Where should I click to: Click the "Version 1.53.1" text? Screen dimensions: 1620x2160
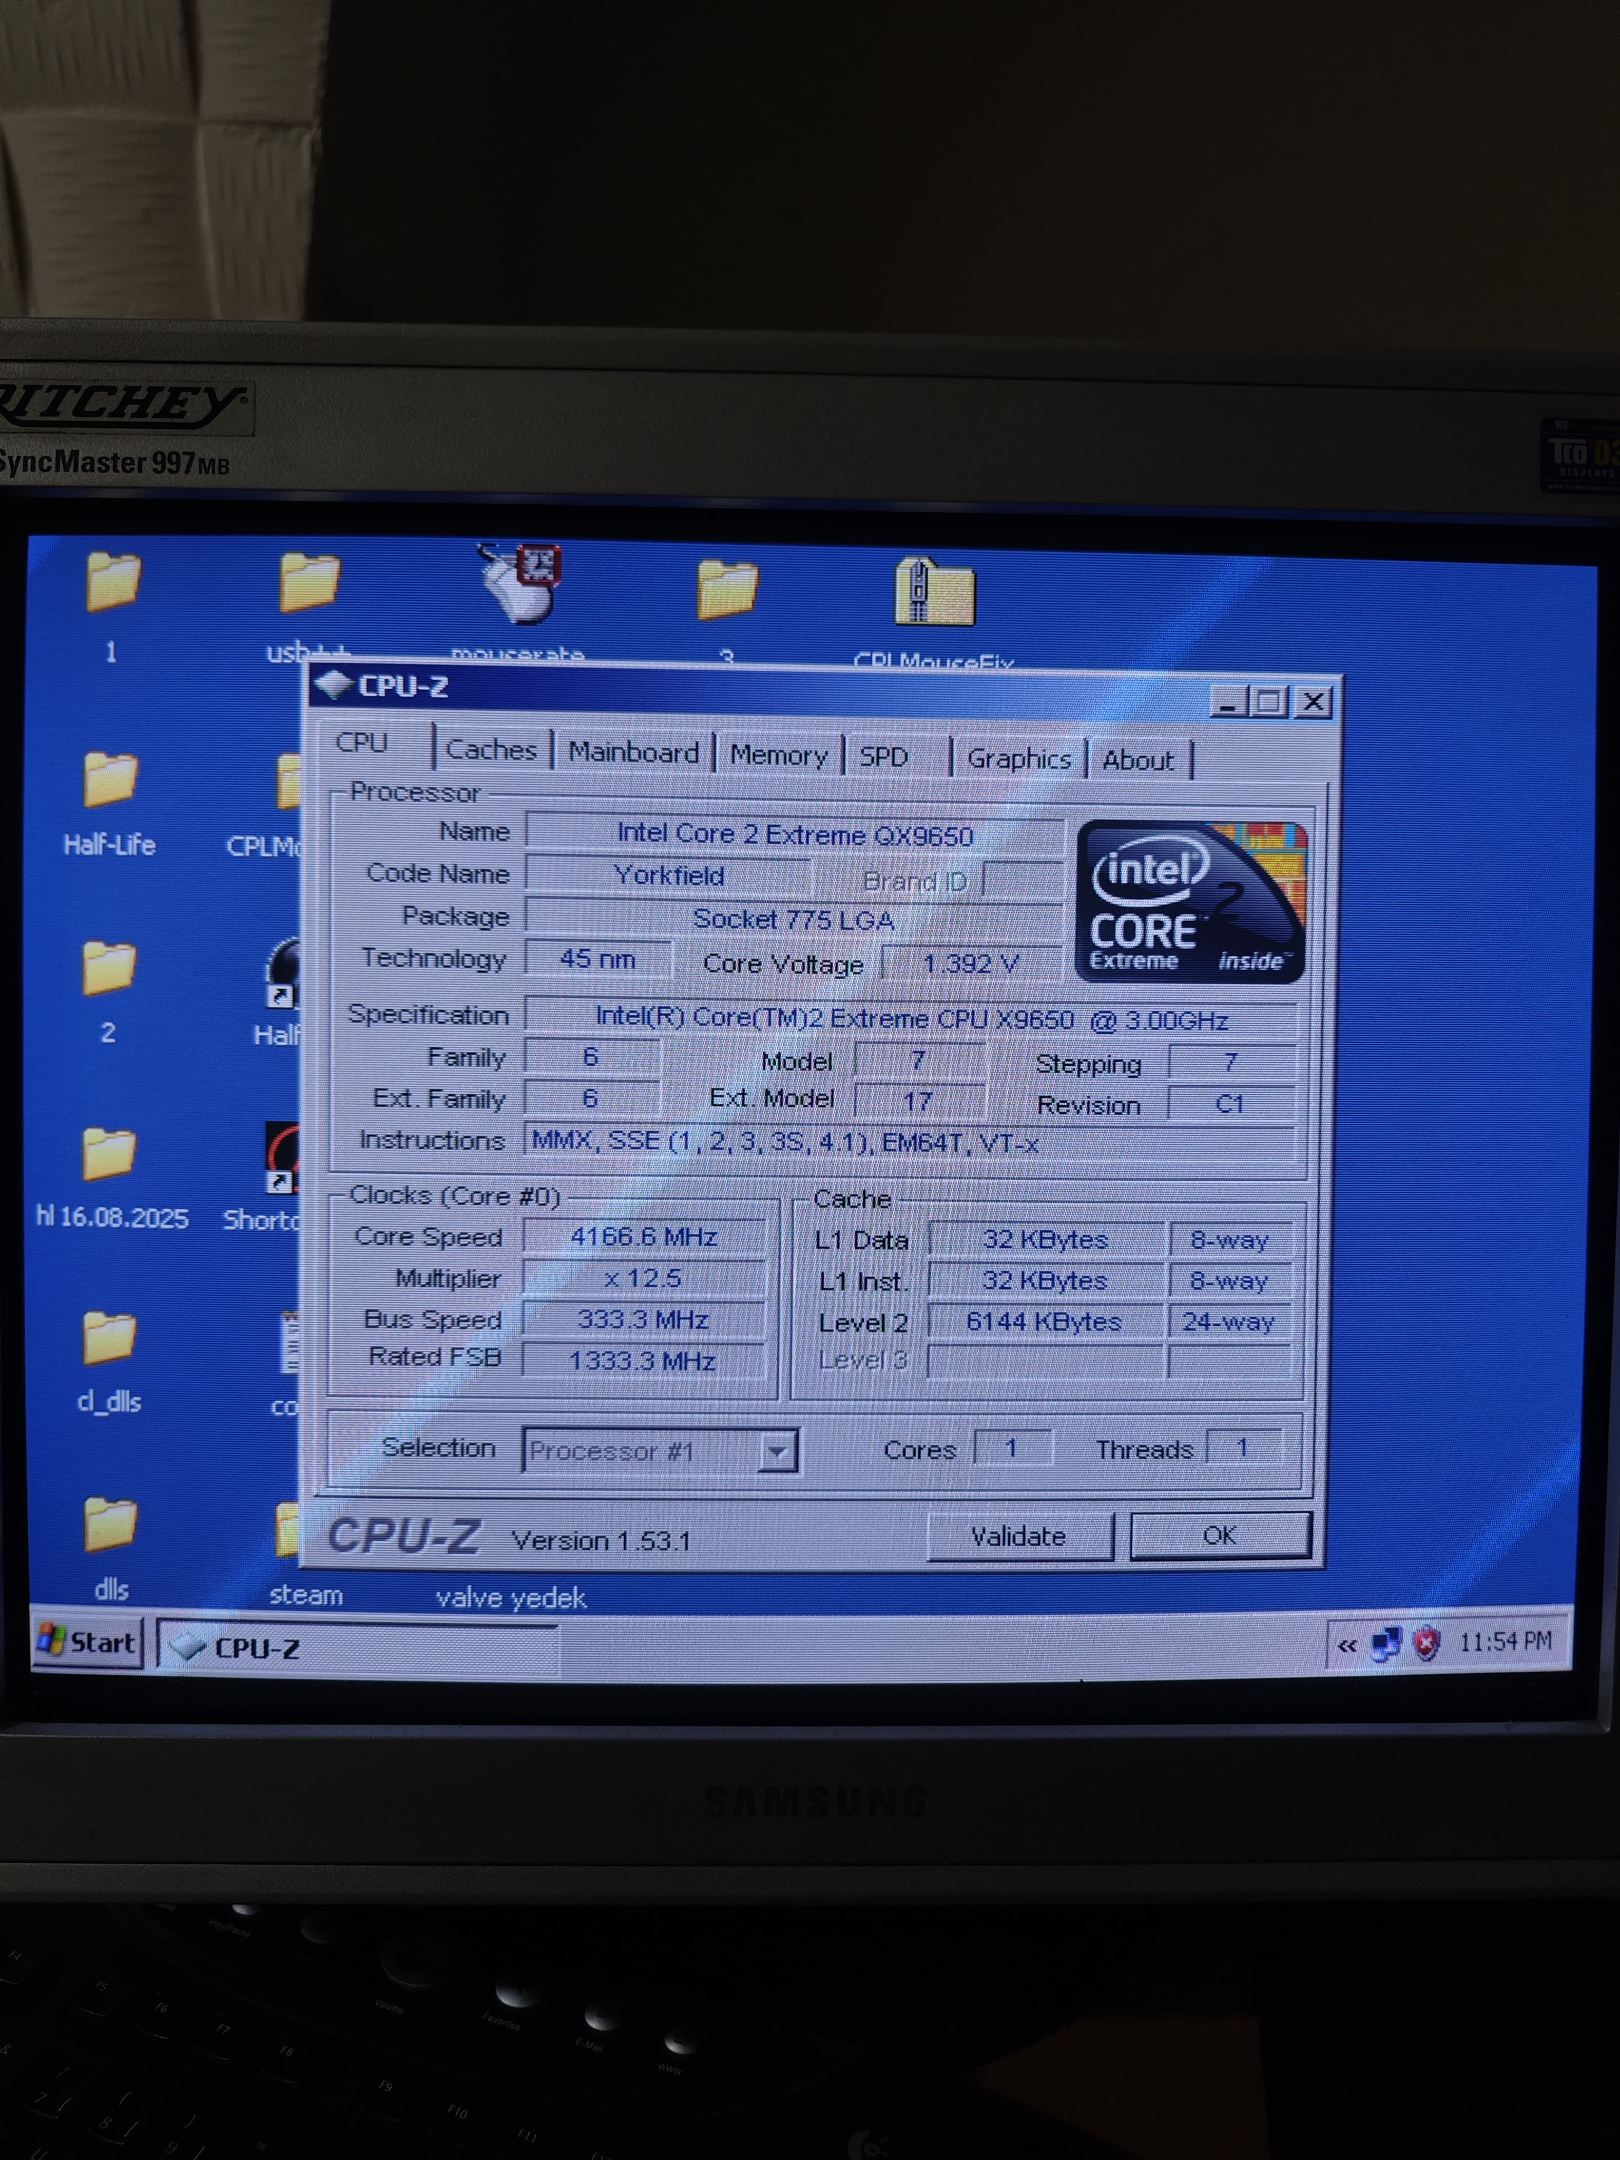[601, 1541]
